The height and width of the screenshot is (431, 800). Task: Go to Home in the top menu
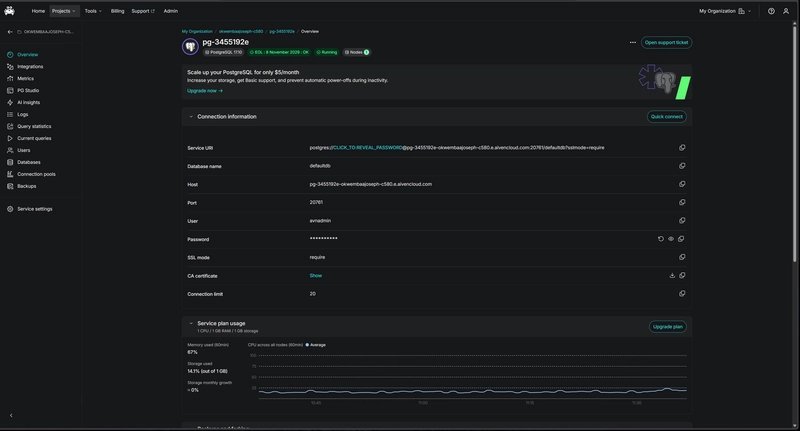pyautogui.click(x=38, y=11)
